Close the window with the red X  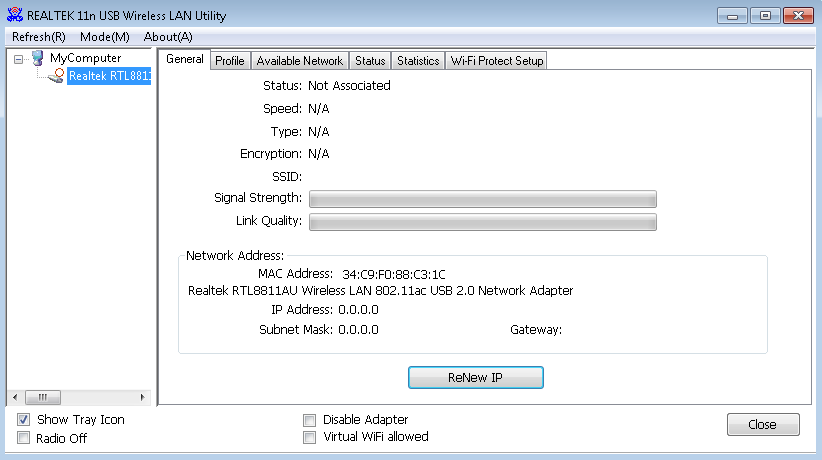(798, 16)
